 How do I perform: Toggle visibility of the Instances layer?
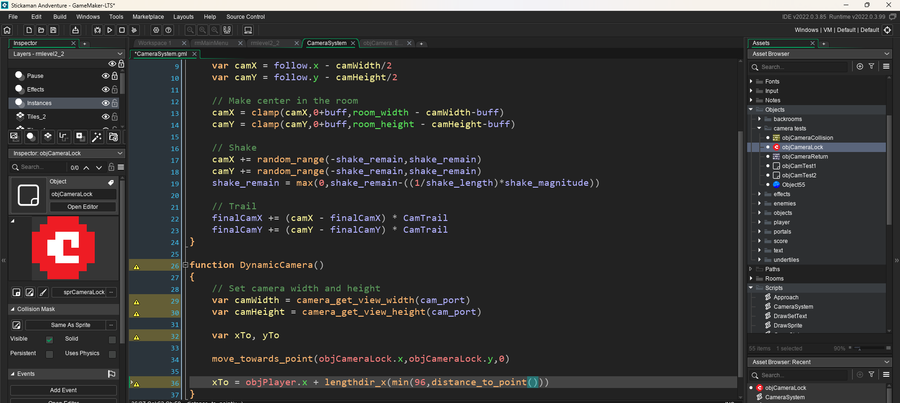coord(106,103)
